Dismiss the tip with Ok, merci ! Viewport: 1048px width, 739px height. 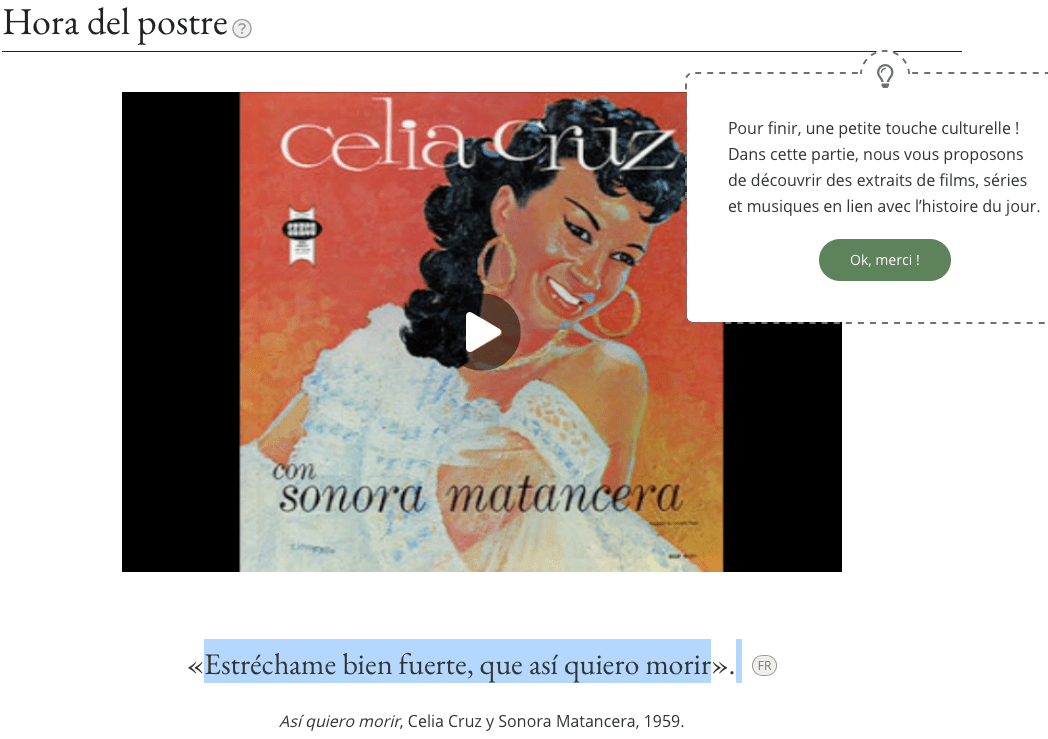pos(884,260)
